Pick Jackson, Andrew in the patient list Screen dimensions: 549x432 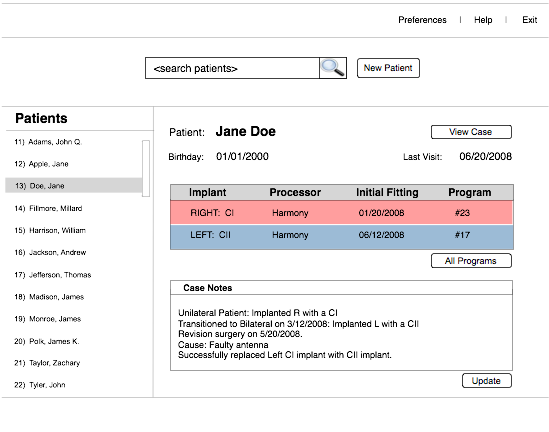click(x=50, y=252)
